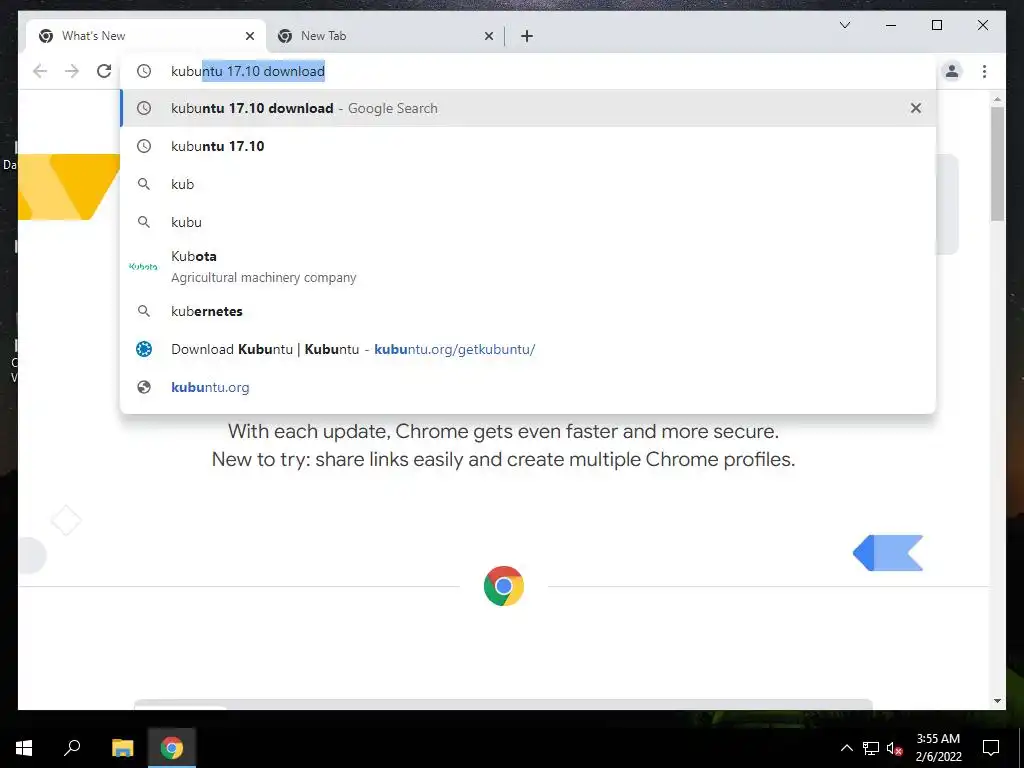Reload the page with the refresh icon
The image size is (1024, 768).
[104, 71]
